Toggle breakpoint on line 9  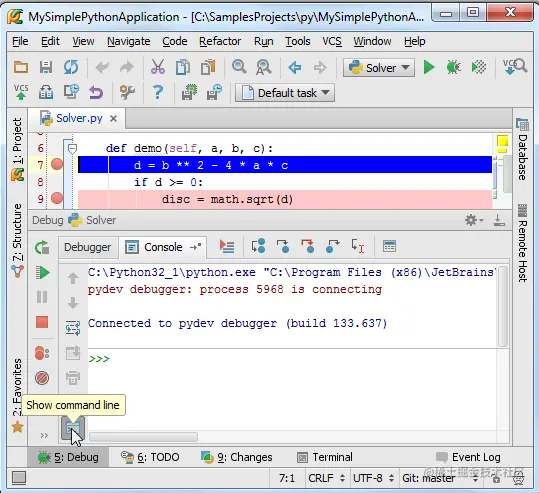point(57,198)
